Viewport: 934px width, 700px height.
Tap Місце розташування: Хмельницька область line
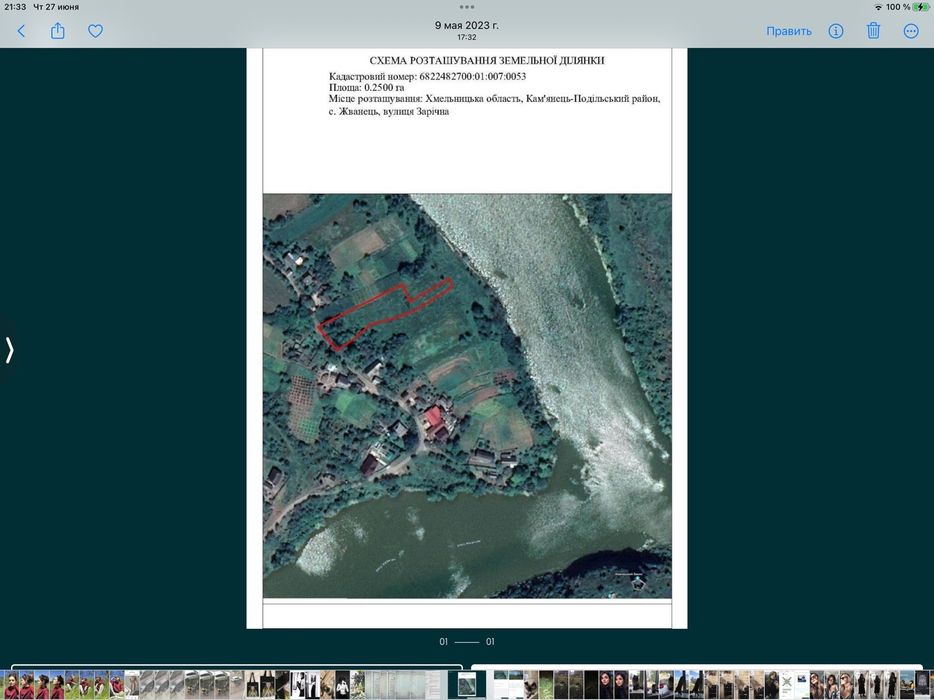pos(494,99)
